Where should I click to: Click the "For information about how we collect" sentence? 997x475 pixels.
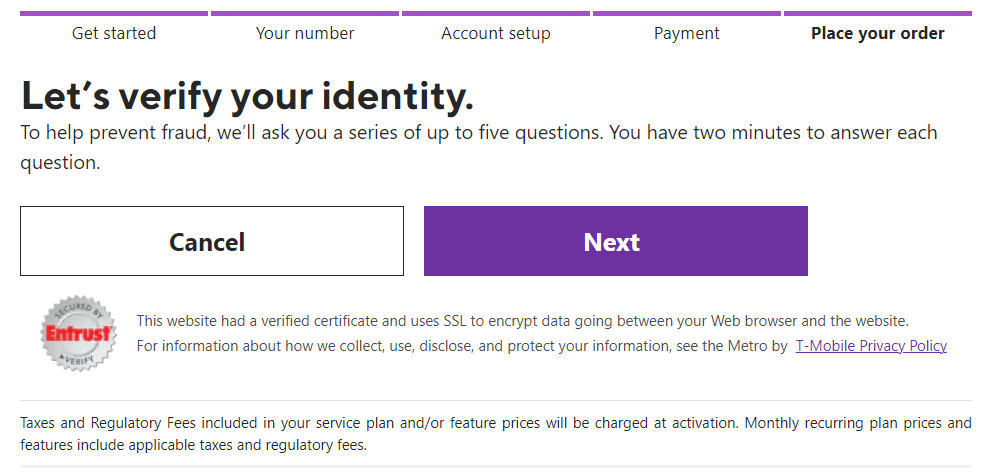(x=462, y=346)
